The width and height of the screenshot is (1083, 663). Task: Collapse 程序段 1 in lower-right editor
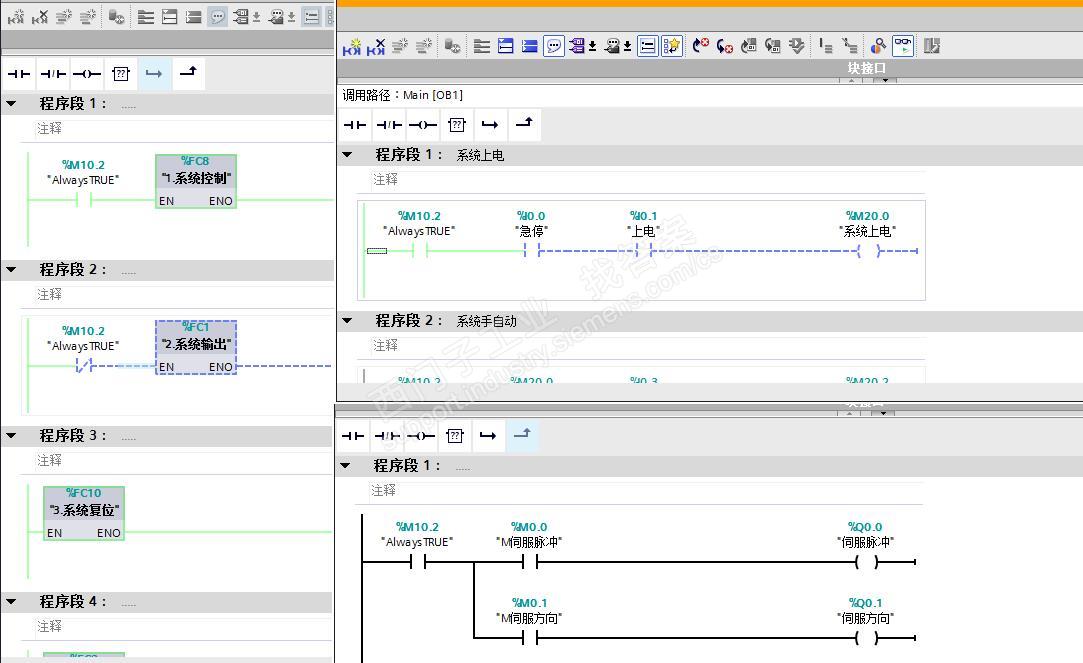click(x=345, y=466)
